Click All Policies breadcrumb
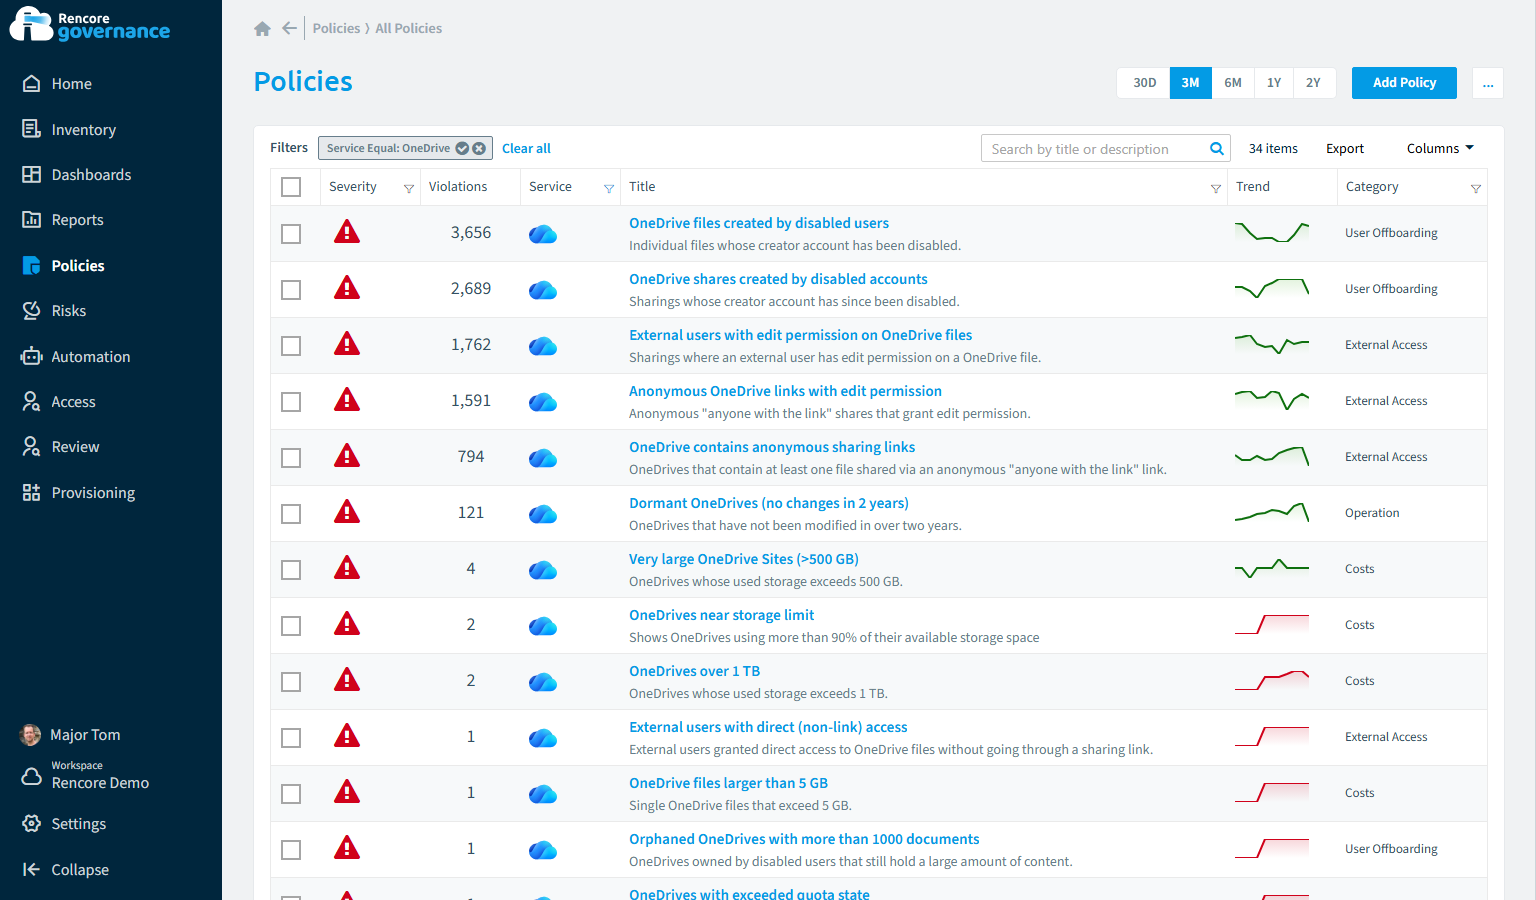The image size is (1536, 900). (408, 28)
